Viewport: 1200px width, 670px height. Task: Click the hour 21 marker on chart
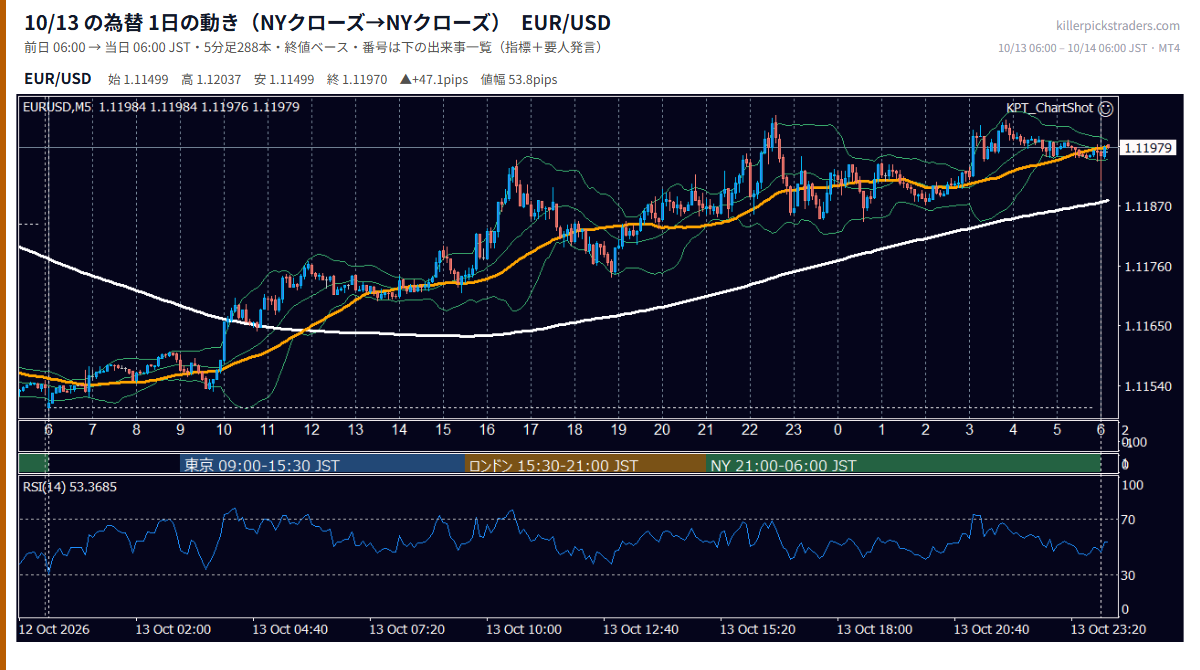(706, 430)
